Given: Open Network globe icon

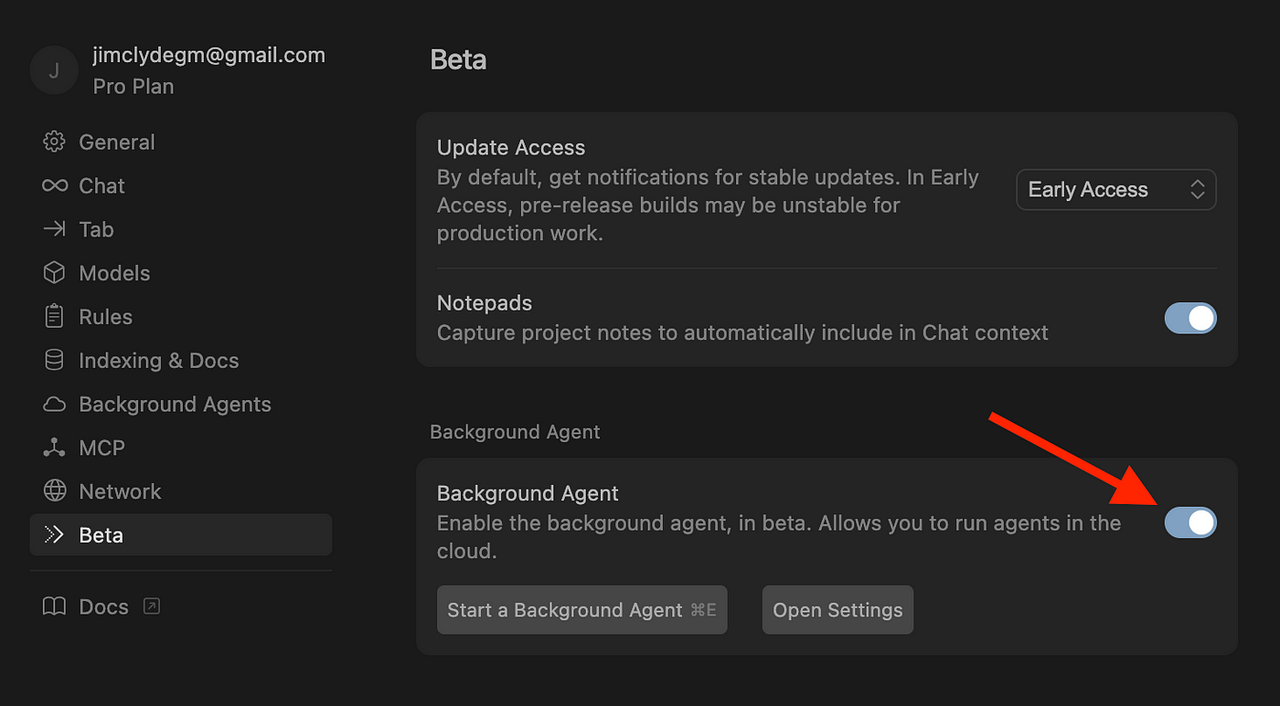Looking at the screenshot, I should pos(54,491).
